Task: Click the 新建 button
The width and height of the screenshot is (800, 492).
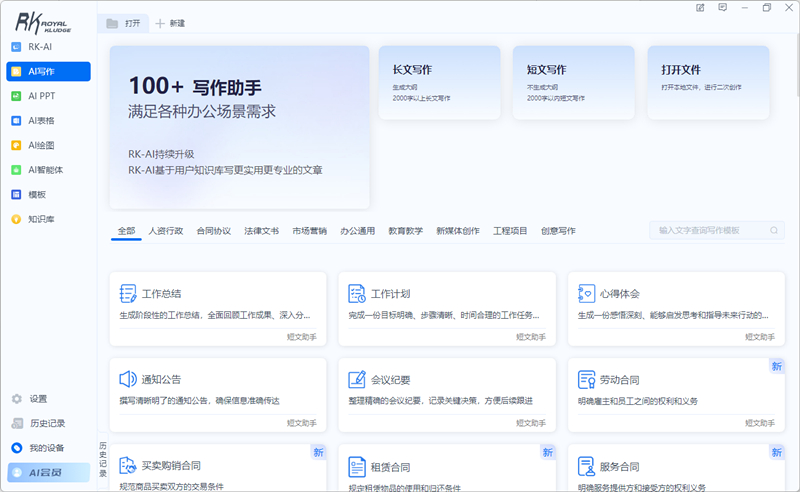Action: coord(170,23)
